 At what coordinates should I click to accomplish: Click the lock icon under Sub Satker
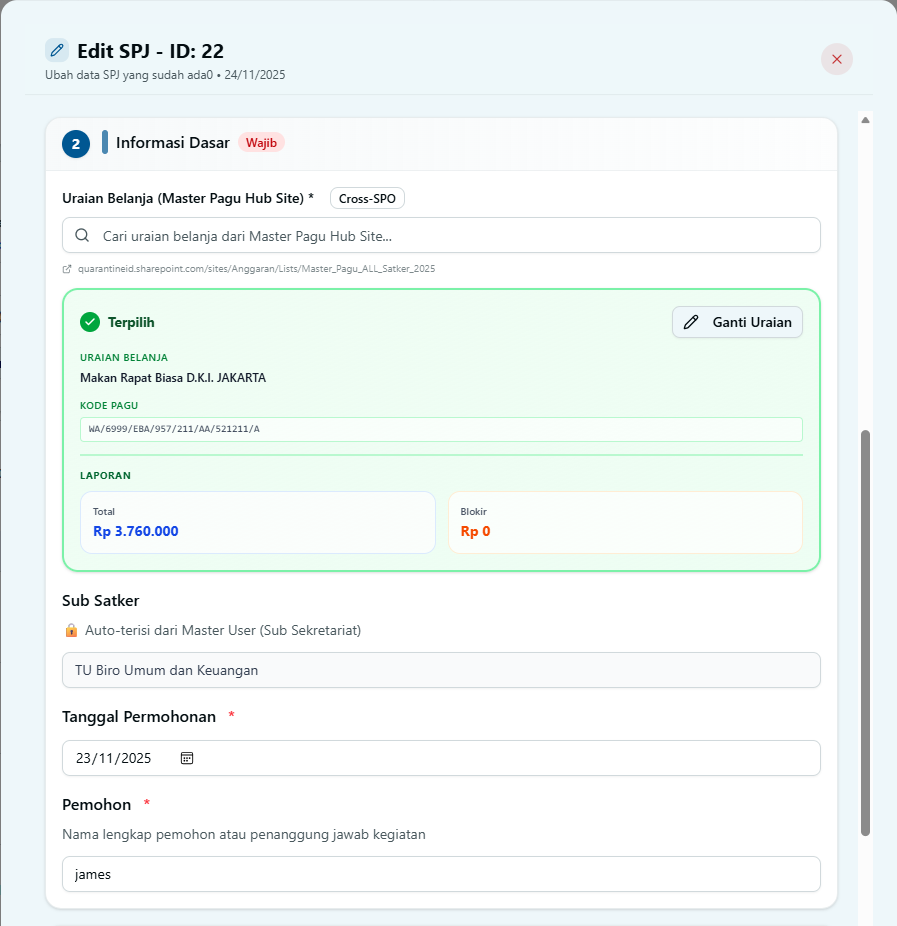pos(71,631)
